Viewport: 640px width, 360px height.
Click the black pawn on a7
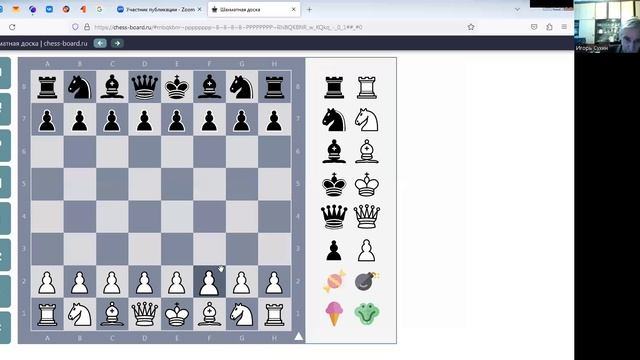pyautogui.click(x=47, y=120)
